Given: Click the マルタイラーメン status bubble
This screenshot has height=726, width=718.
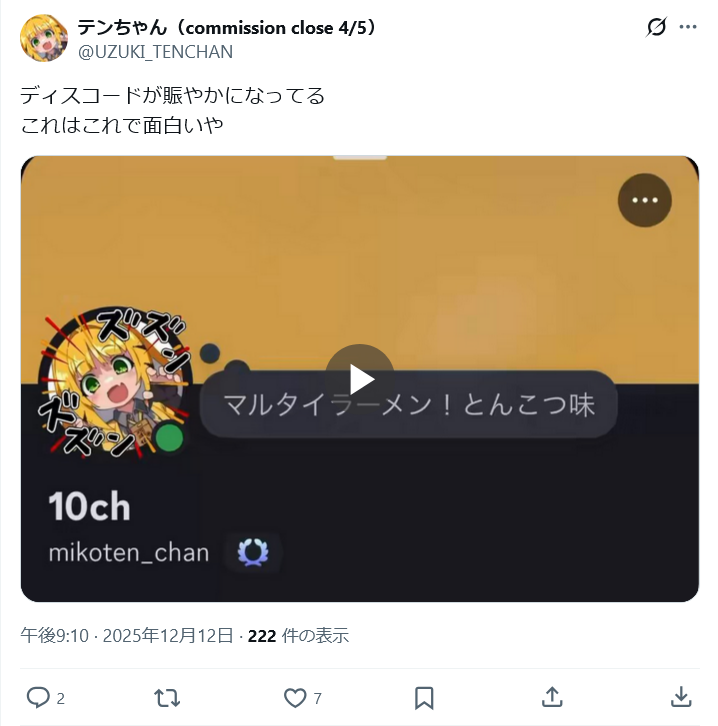Looking at the screenshot, I should (x=409, y=405).
